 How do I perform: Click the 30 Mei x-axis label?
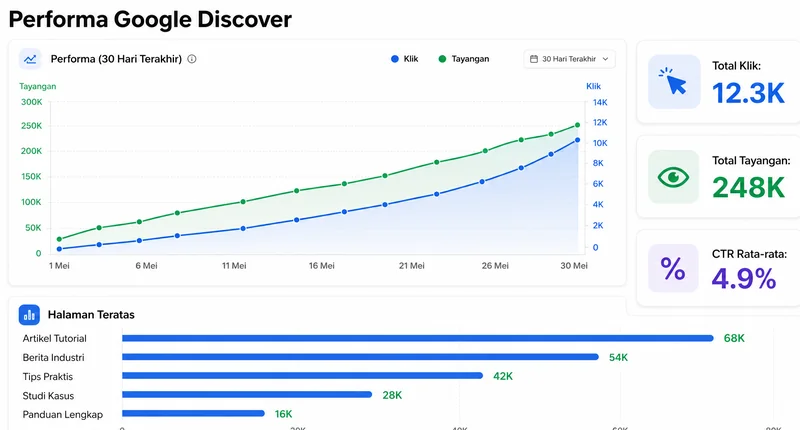click(574, 266)
